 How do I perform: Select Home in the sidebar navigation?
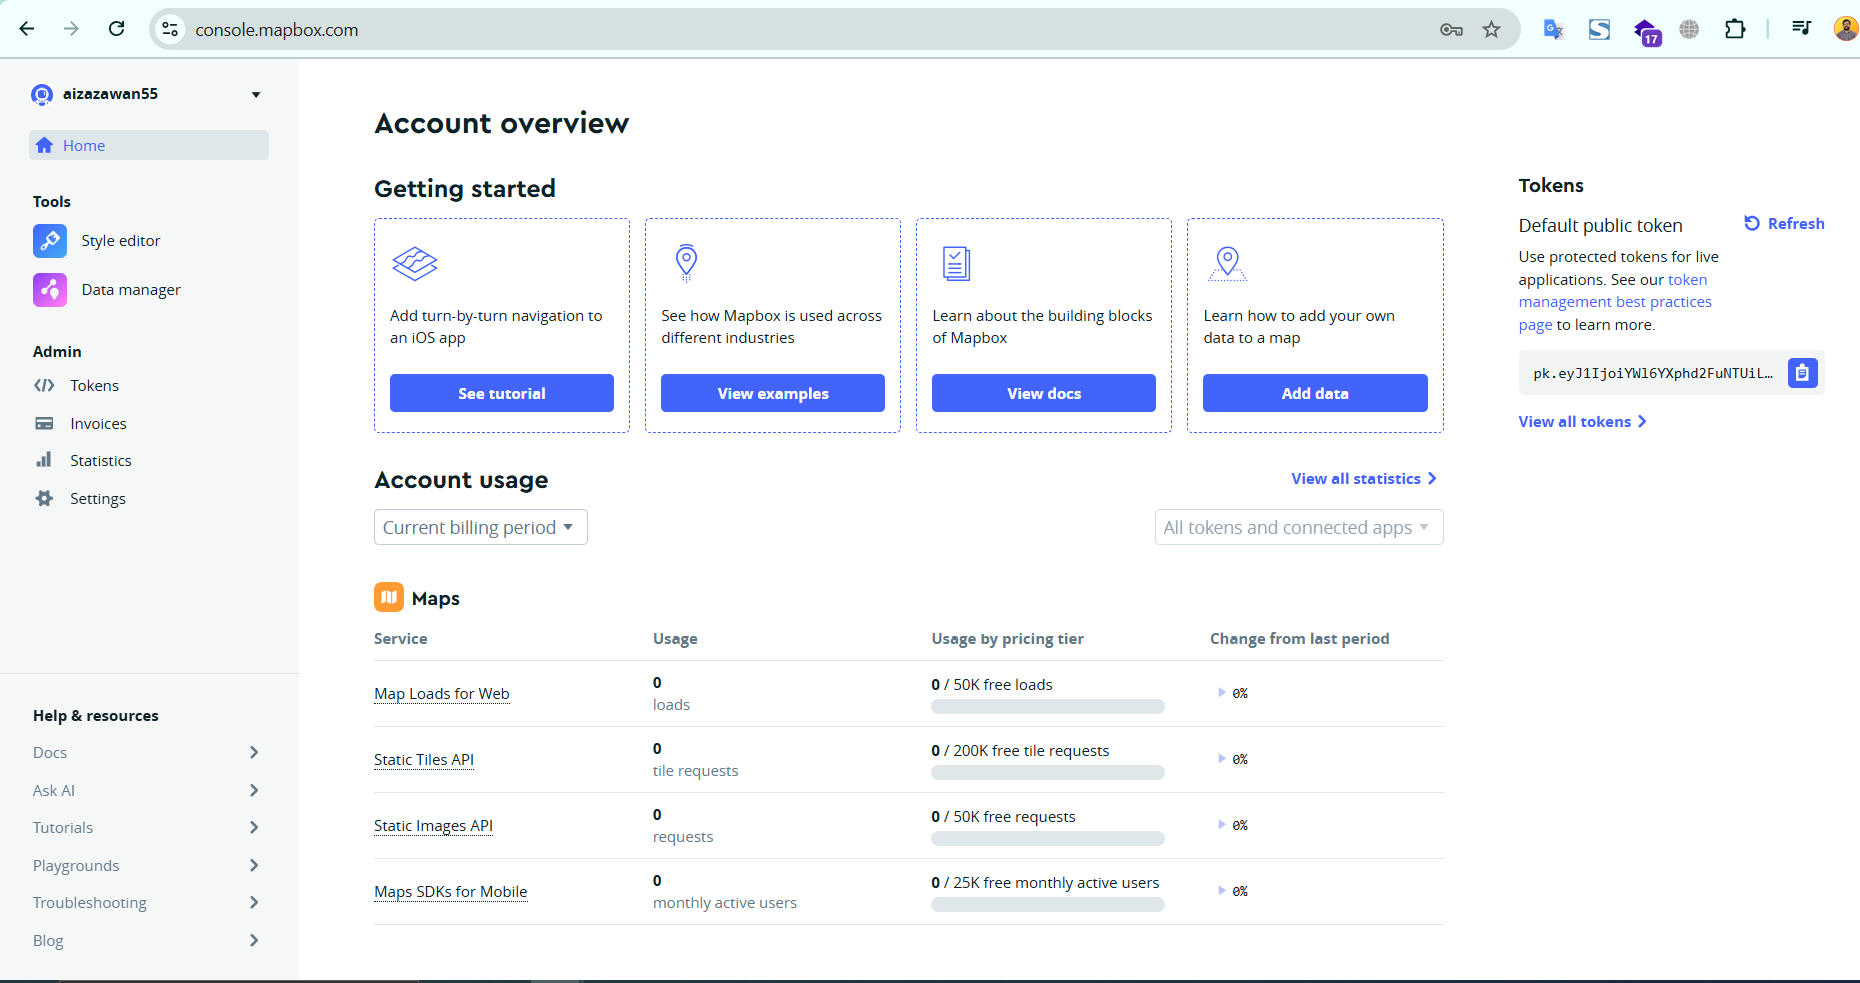[x=85, y=145]
